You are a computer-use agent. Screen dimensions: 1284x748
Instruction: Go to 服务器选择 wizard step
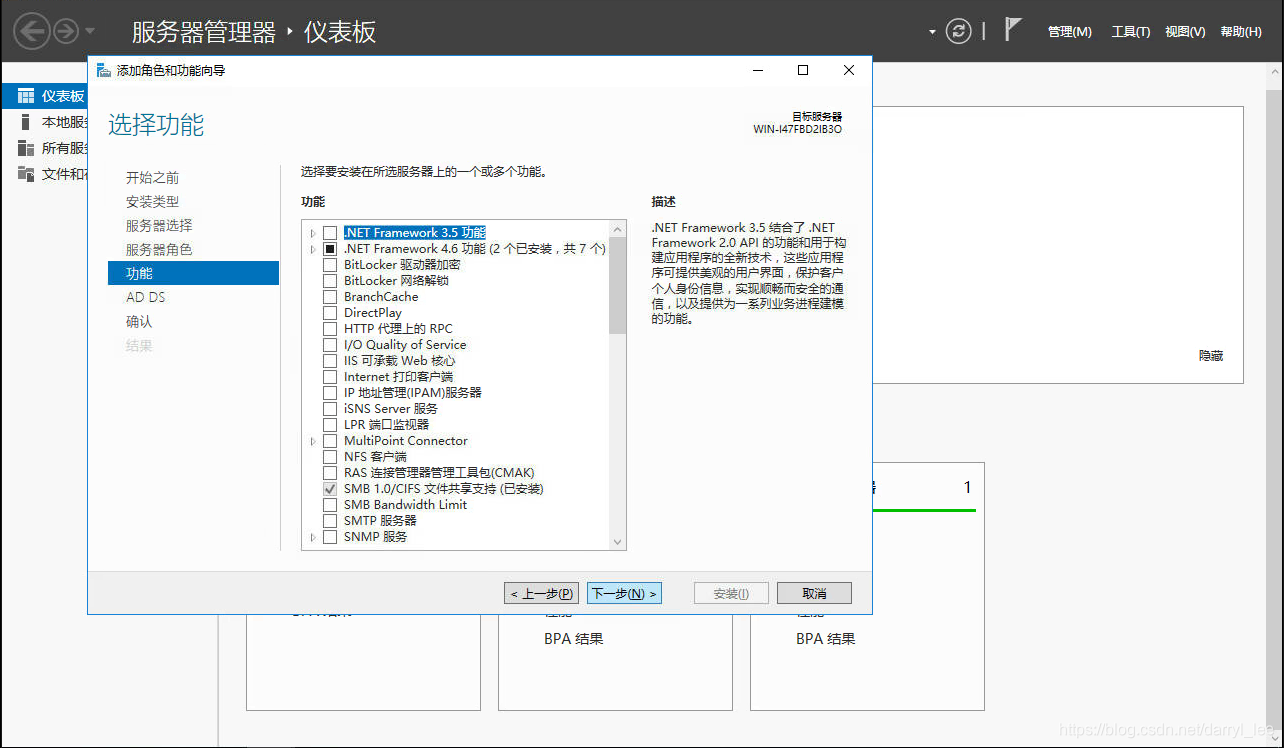pos(159,226)
